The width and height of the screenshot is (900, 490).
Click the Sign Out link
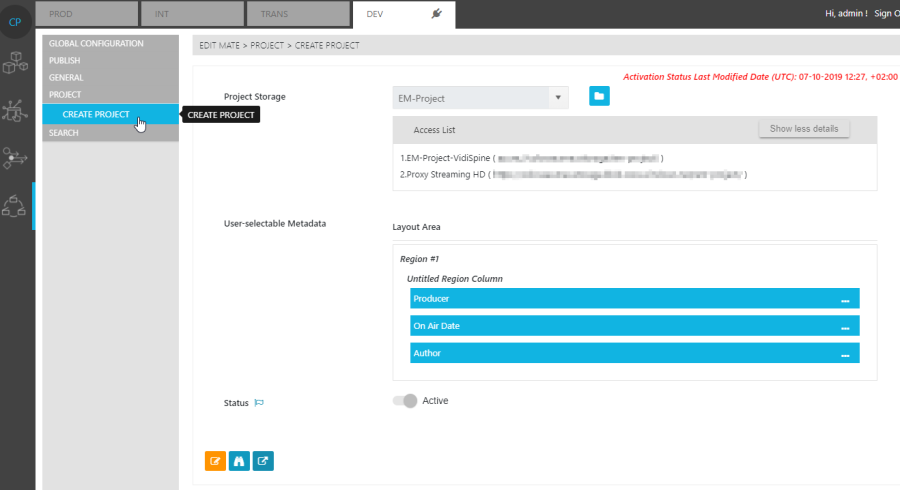coord(887,13)
